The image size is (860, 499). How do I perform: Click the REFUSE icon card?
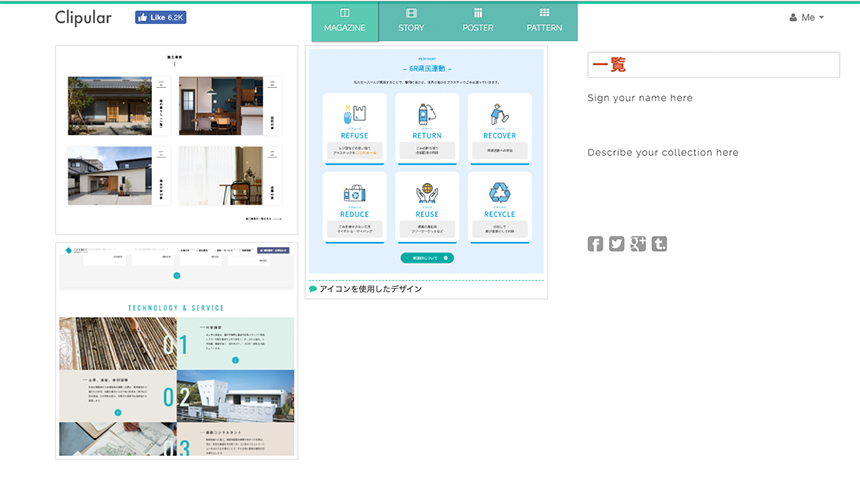[x=354, y=128]
